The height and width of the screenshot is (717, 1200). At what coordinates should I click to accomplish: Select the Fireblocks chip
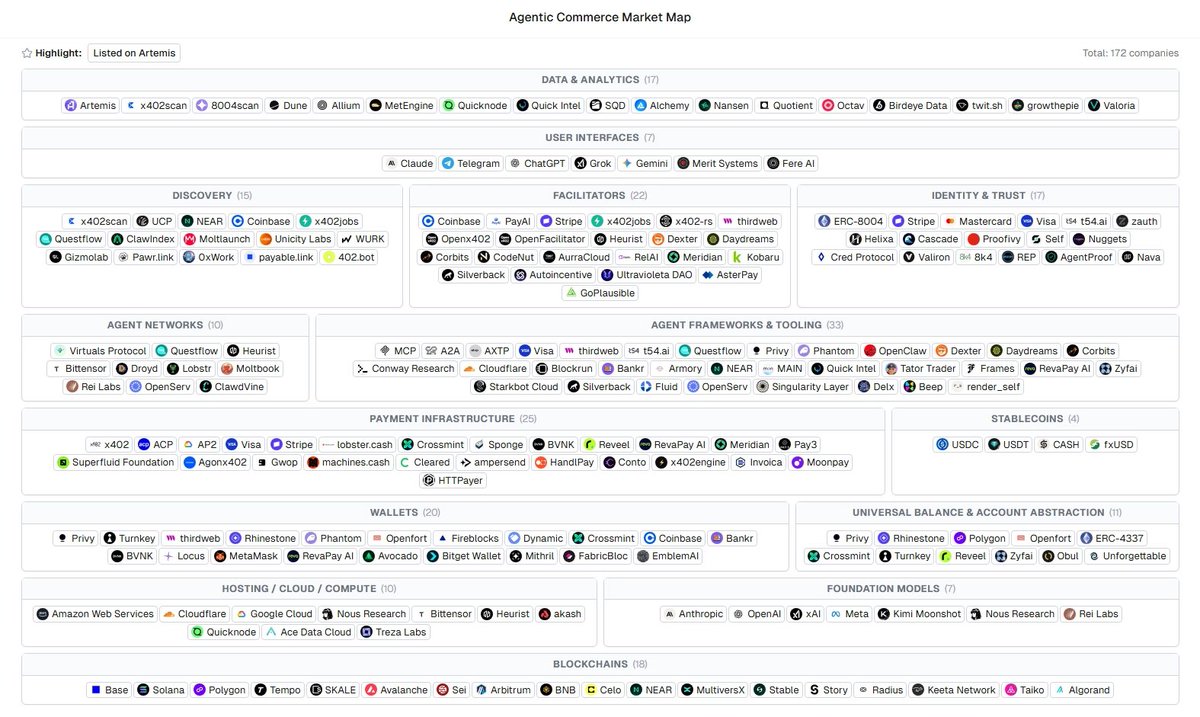468,539
